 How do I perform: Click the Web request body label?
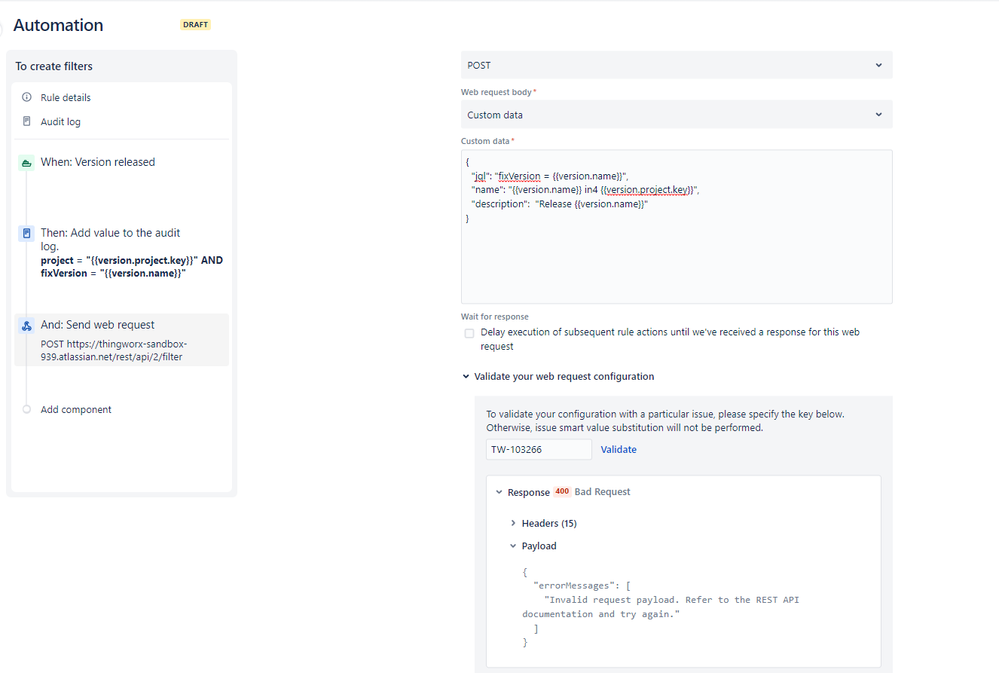point(496,92)
